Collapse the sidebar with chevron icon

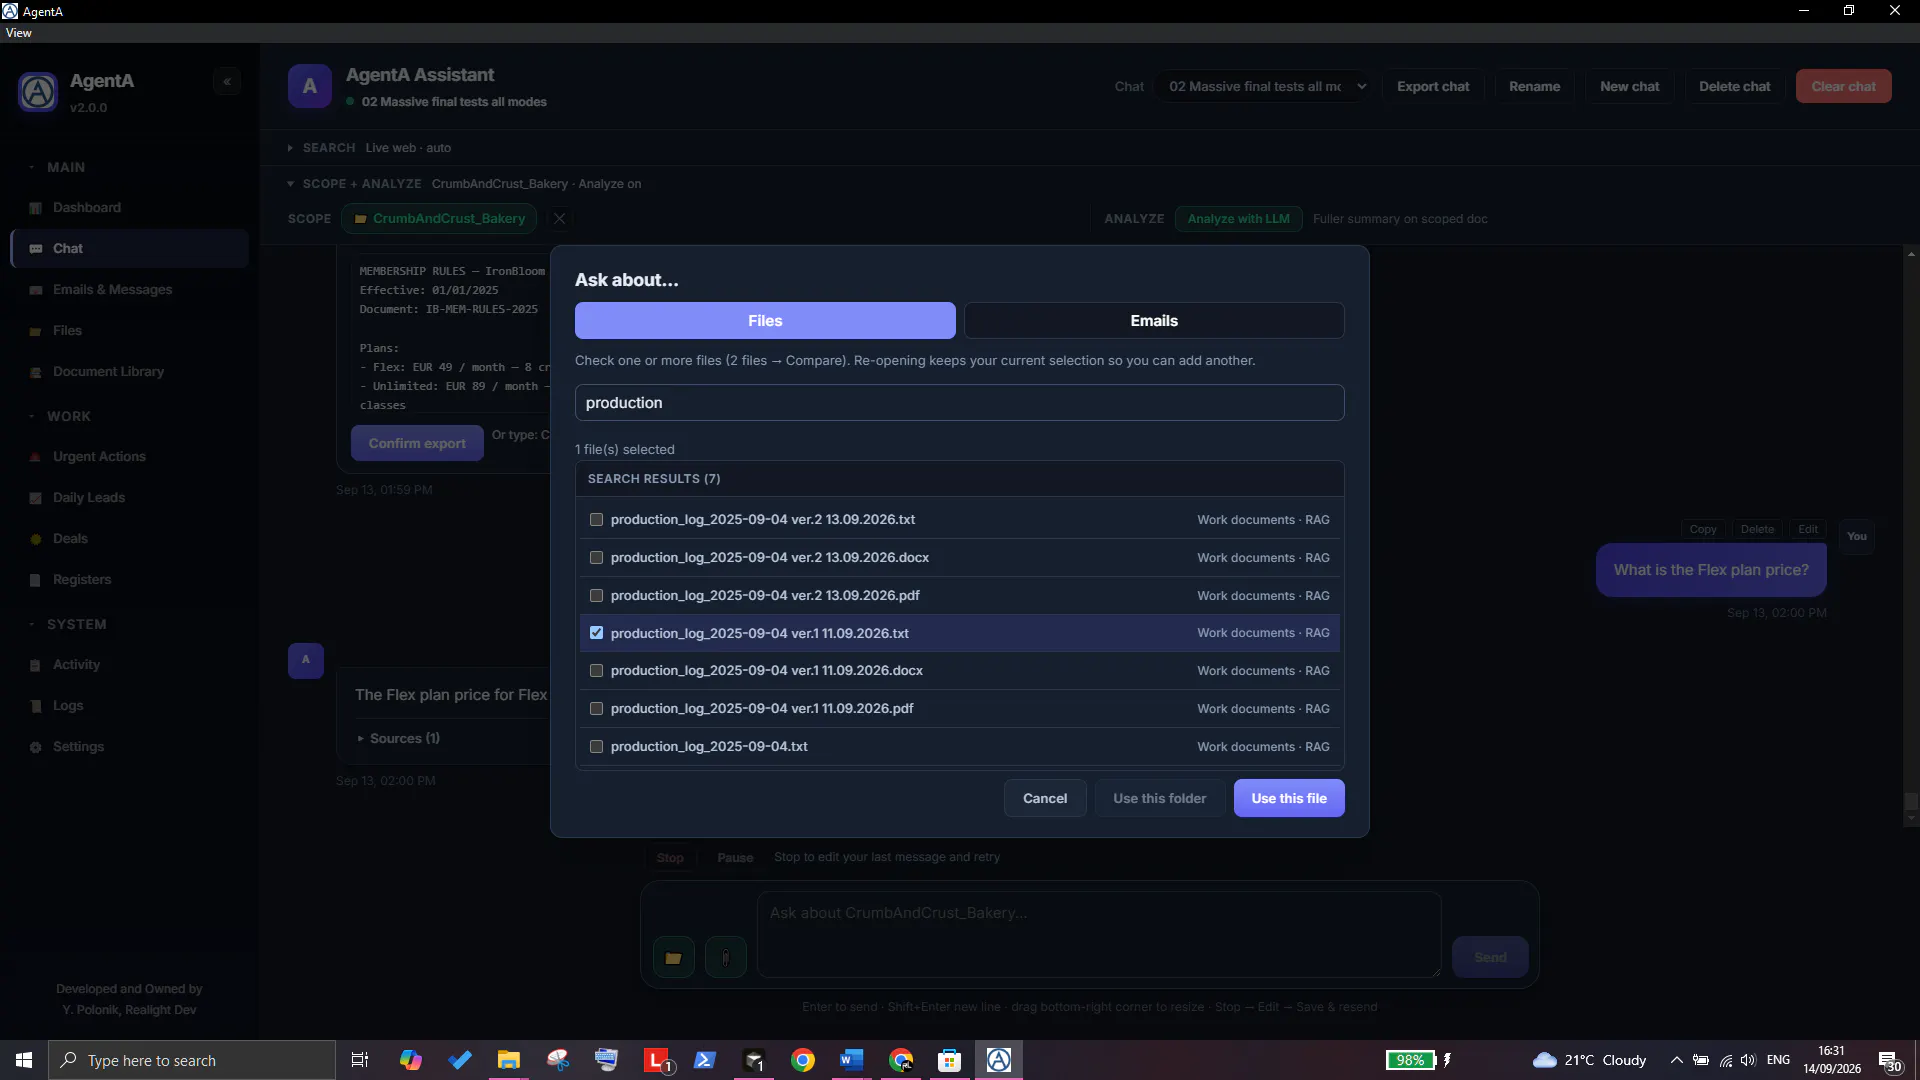tap(227, 82)
